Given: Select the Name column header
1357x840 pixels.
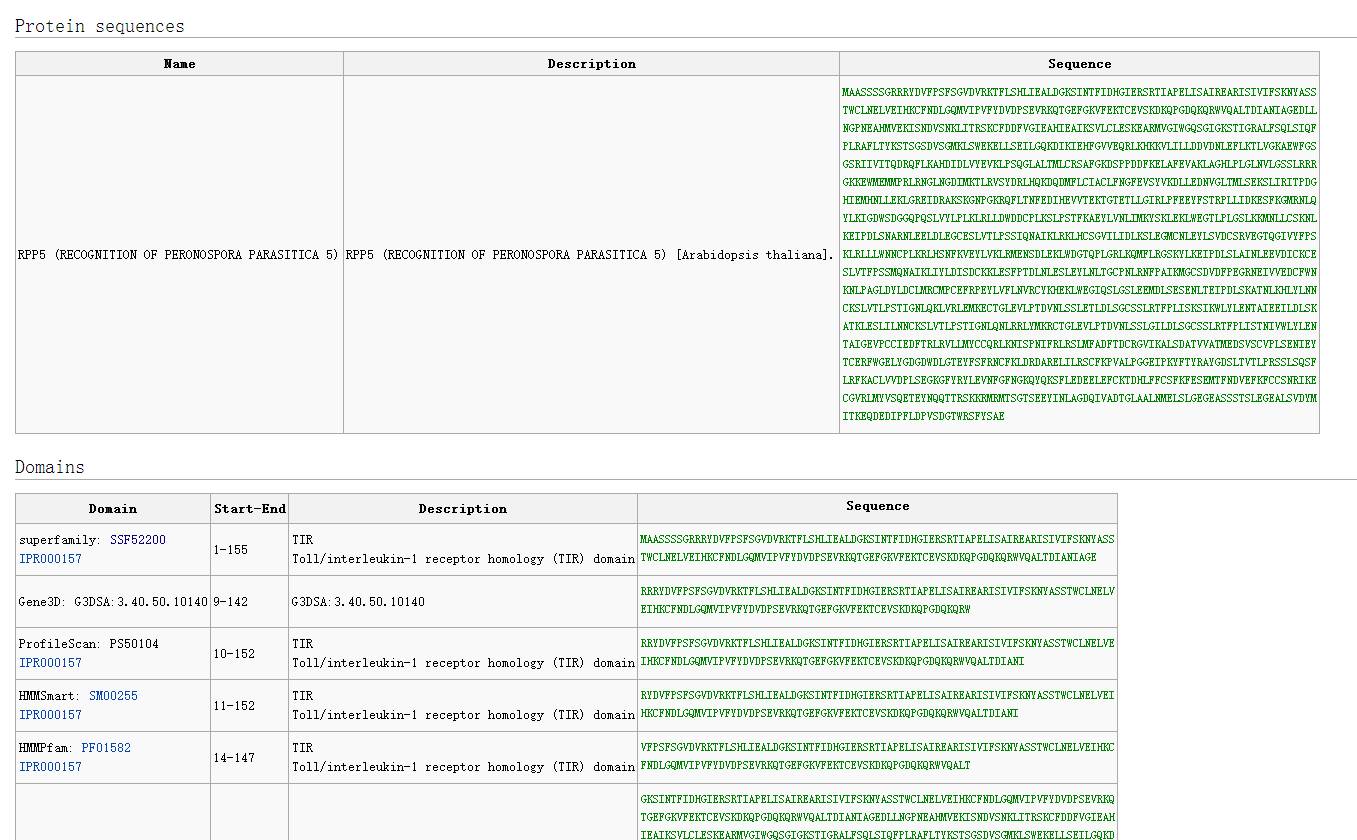Looking at the screenshot, I should [178, 63].
